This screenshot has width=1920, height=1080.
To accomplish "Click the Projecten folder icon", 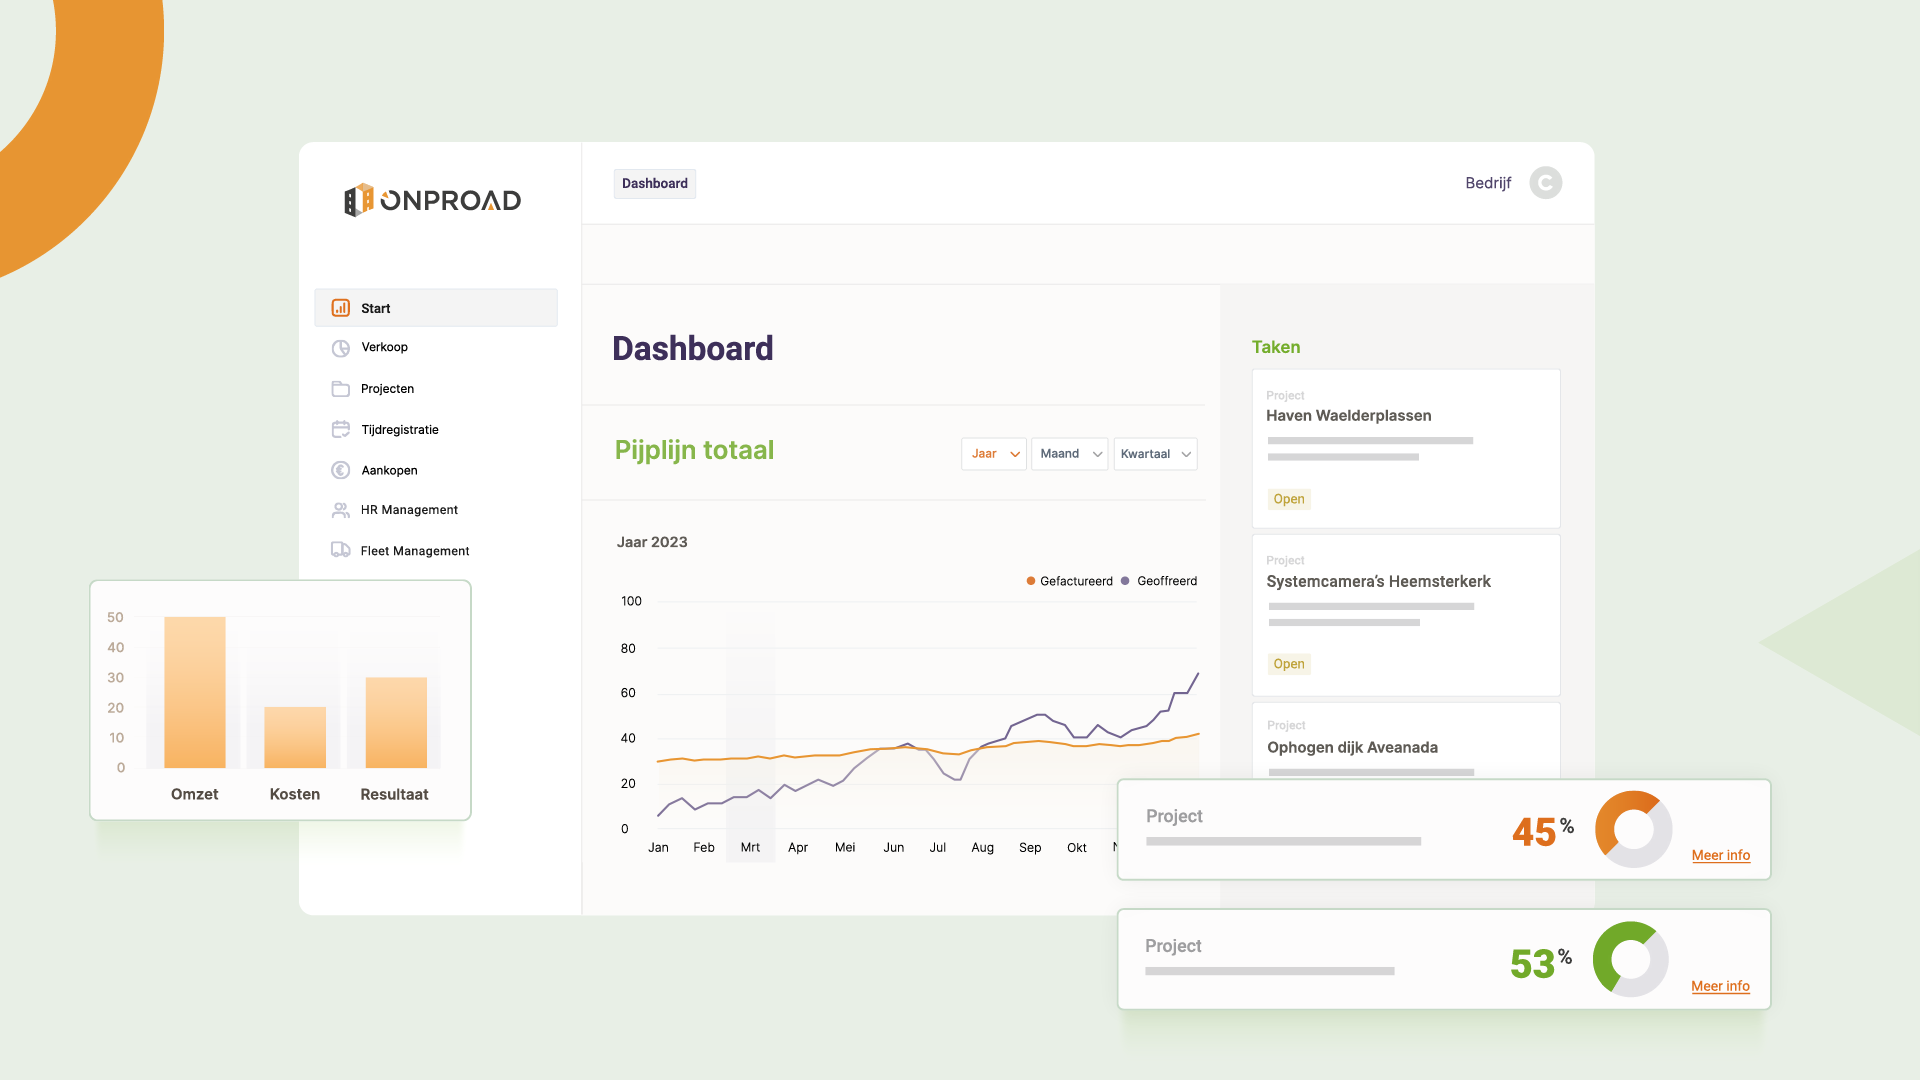I will tap(341, 389).
